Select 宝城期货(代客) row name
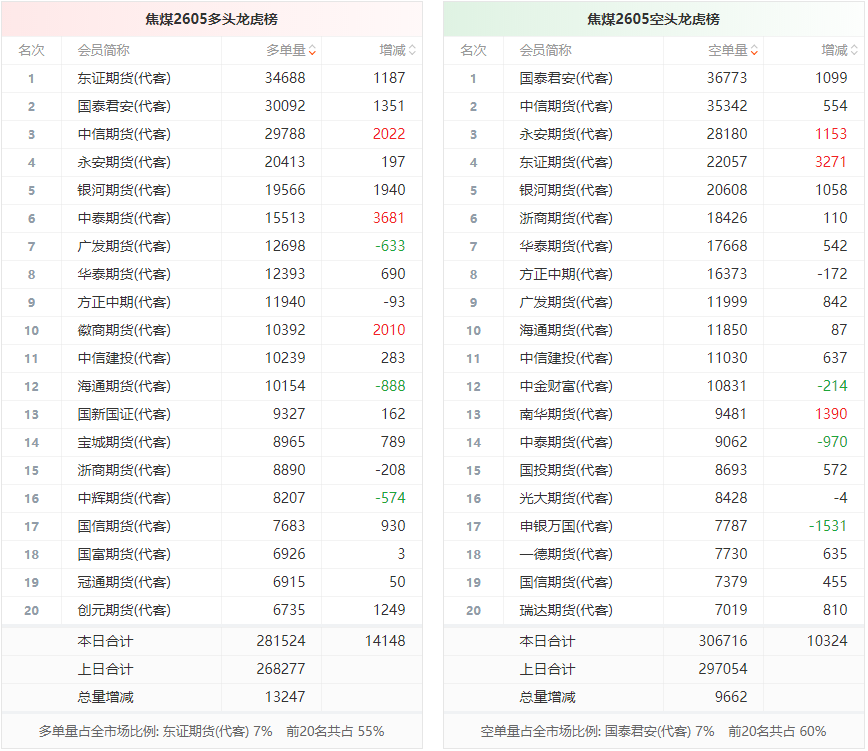The width and height of the screenshot is (868, 751). pos(124,442)
